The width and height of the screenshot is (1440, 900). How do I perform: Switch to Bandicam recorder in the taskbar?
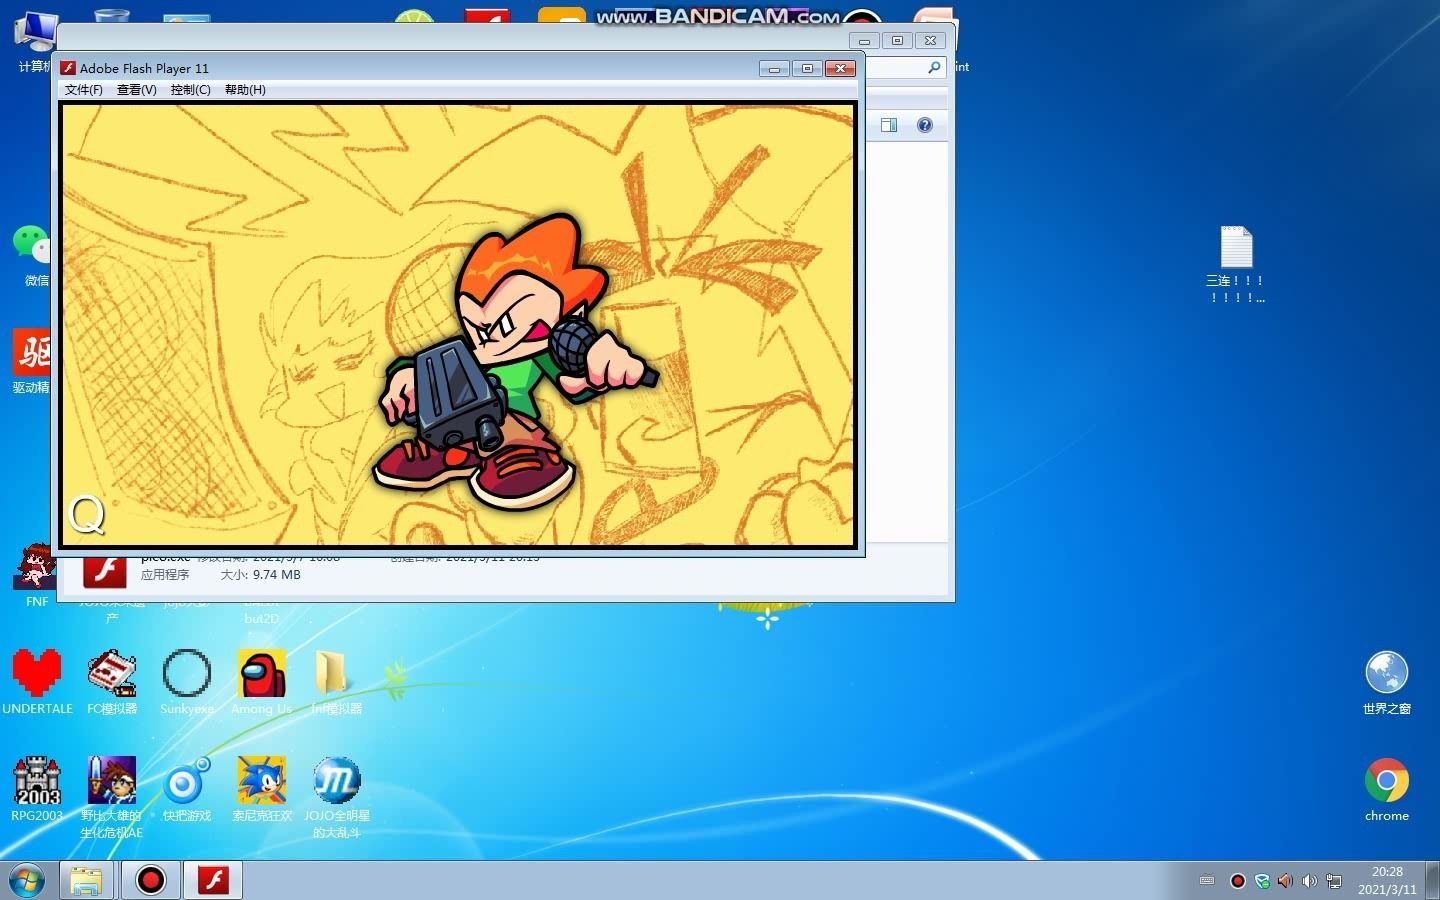[151, 880]
